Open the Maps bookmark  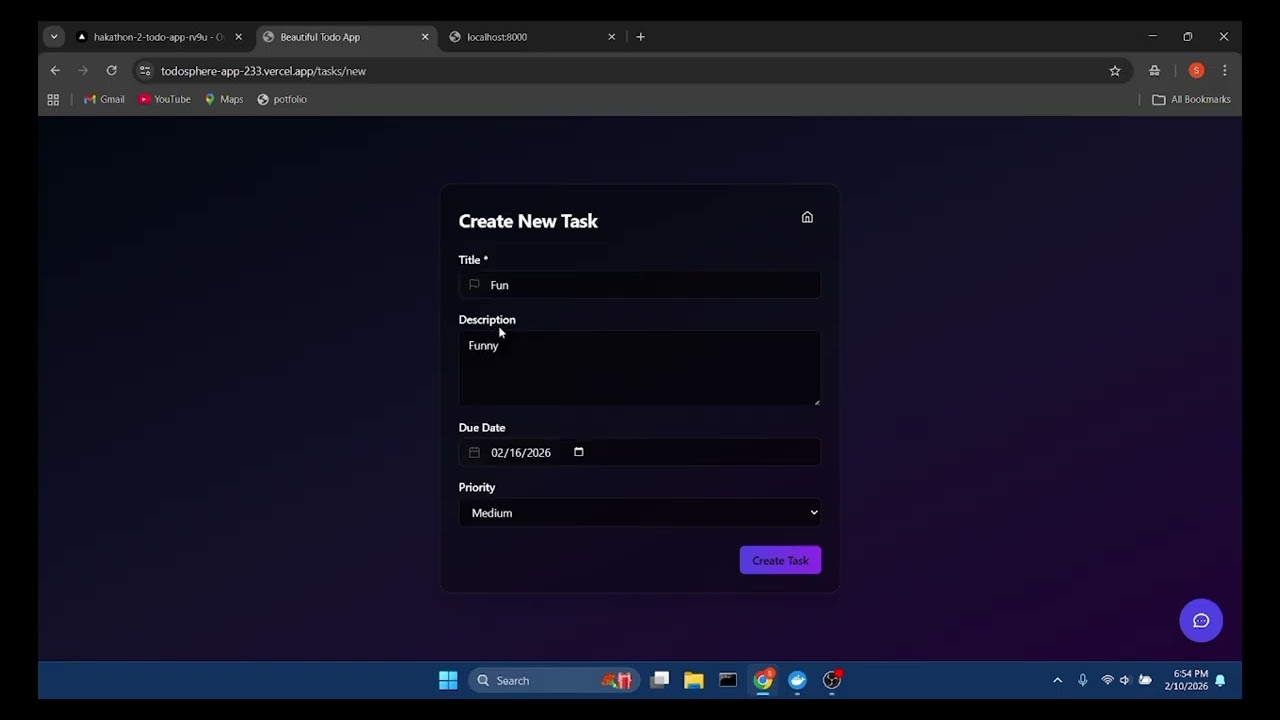(x=224, y=99)
